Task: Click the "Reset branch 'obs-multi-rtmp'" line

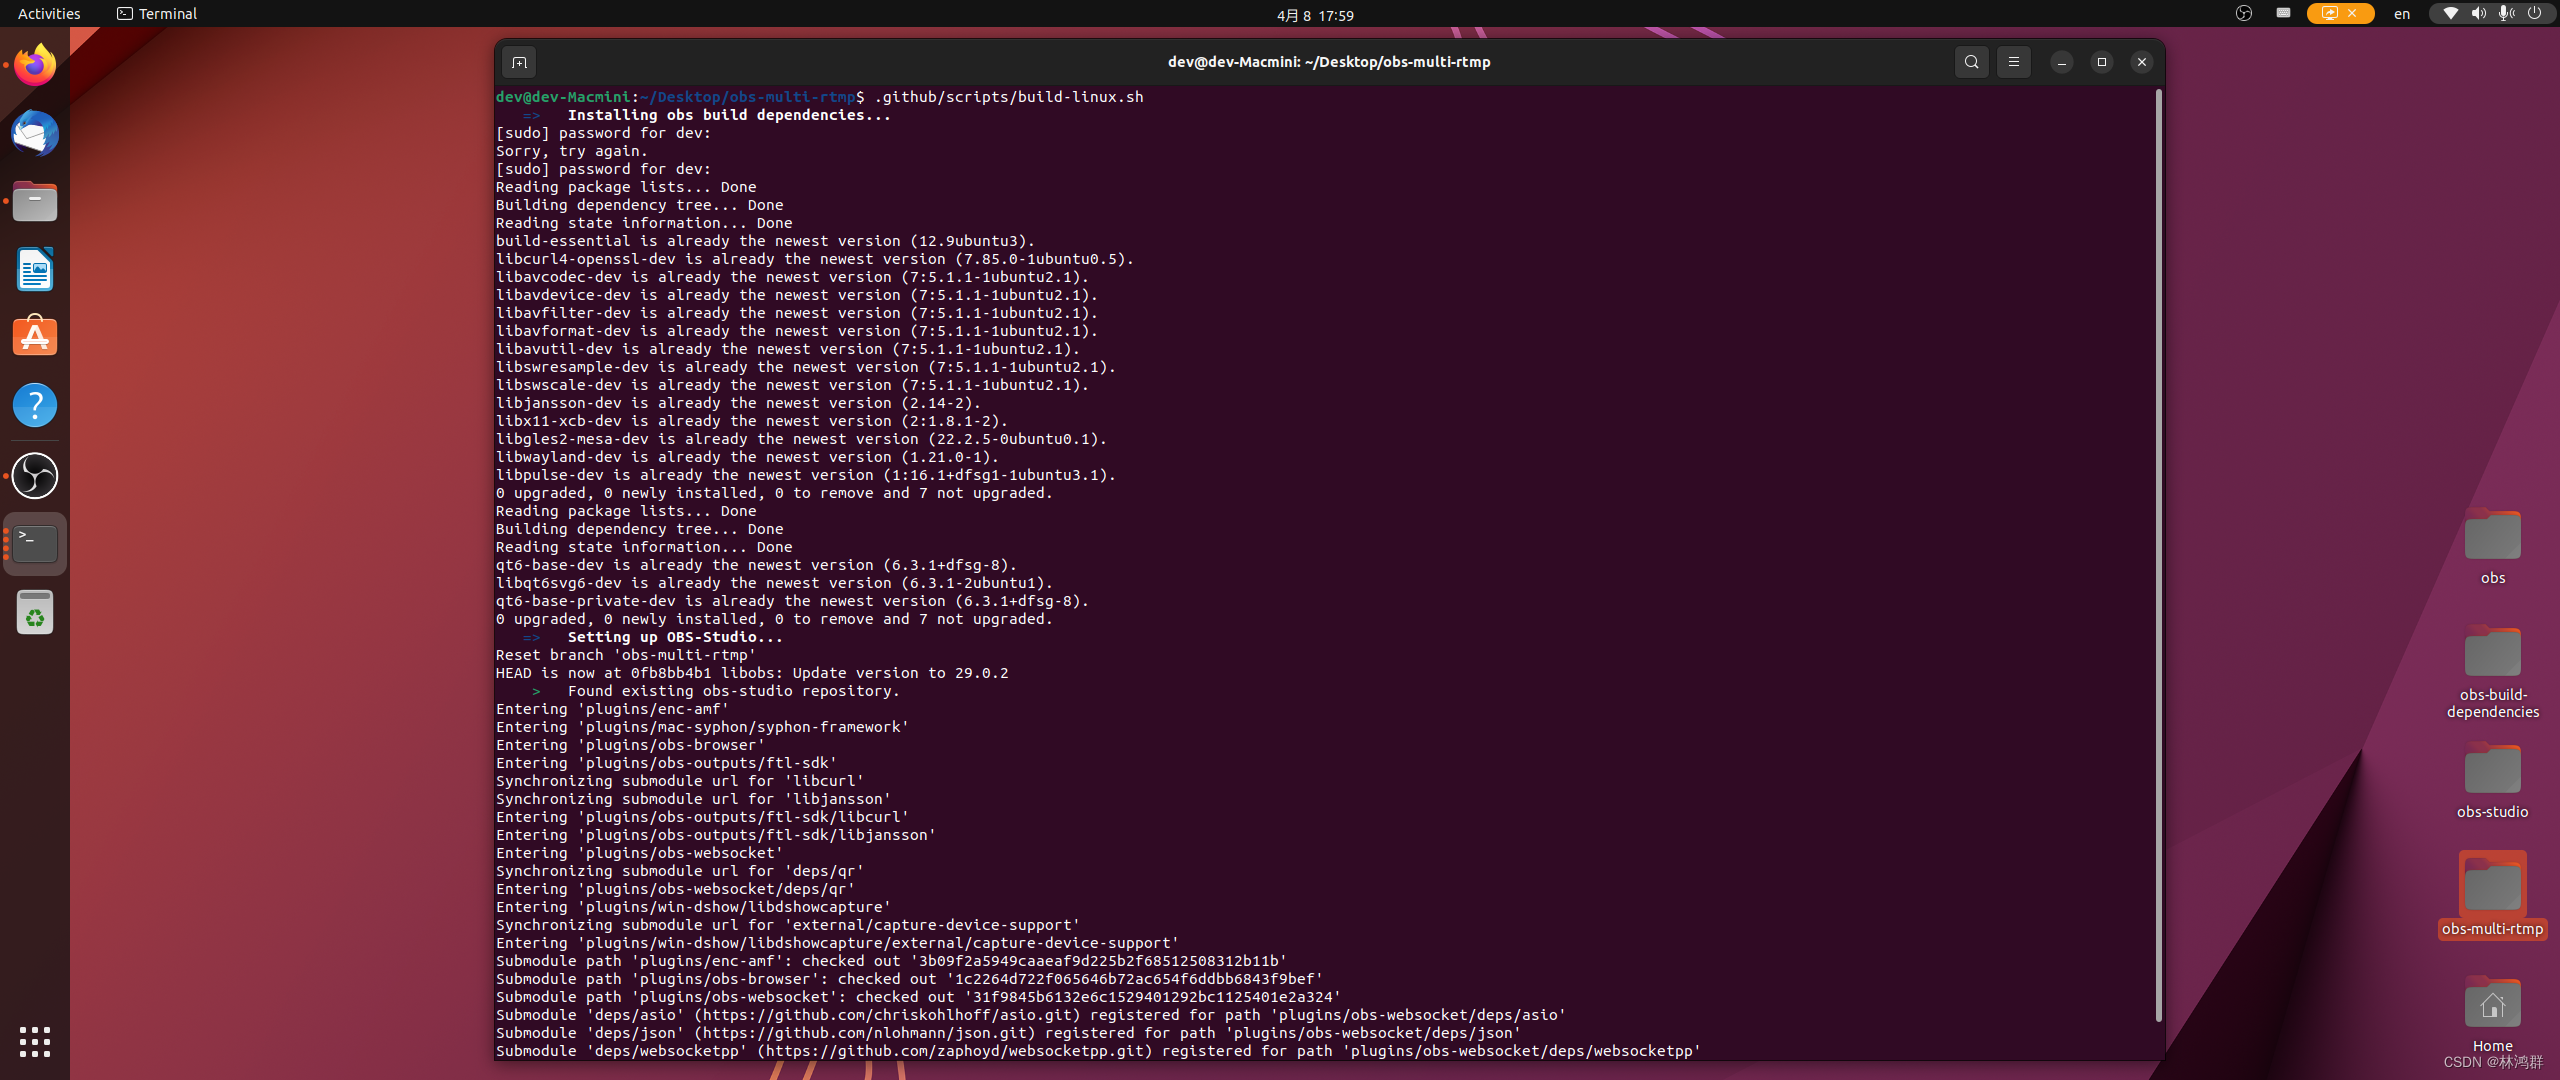Action: (626, 655)
